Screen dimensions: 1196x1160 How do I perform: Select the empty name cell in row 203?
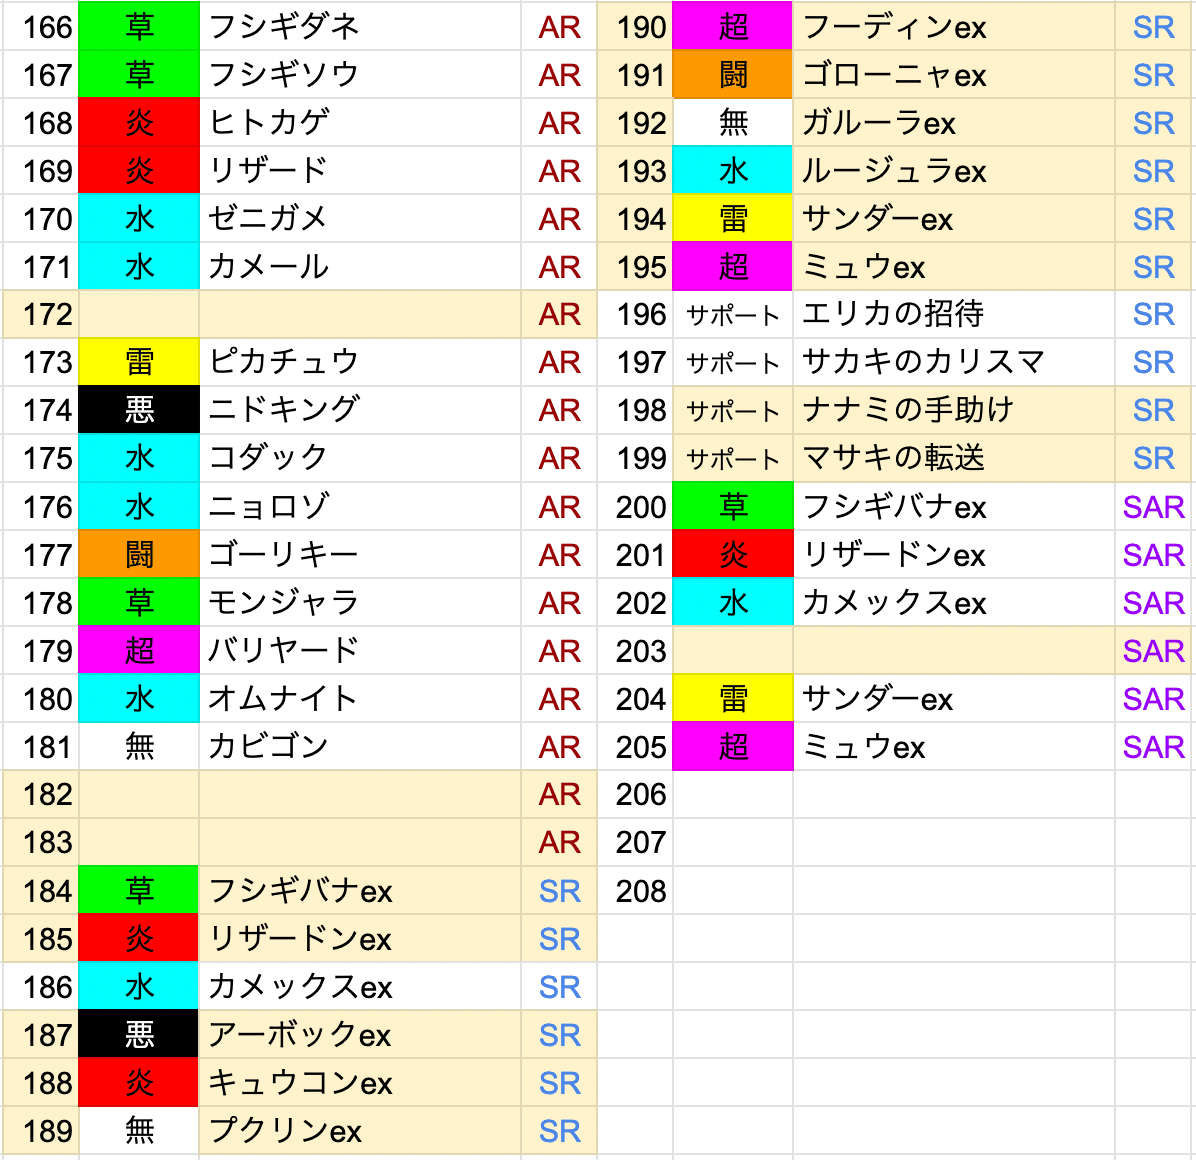(953, 651)
